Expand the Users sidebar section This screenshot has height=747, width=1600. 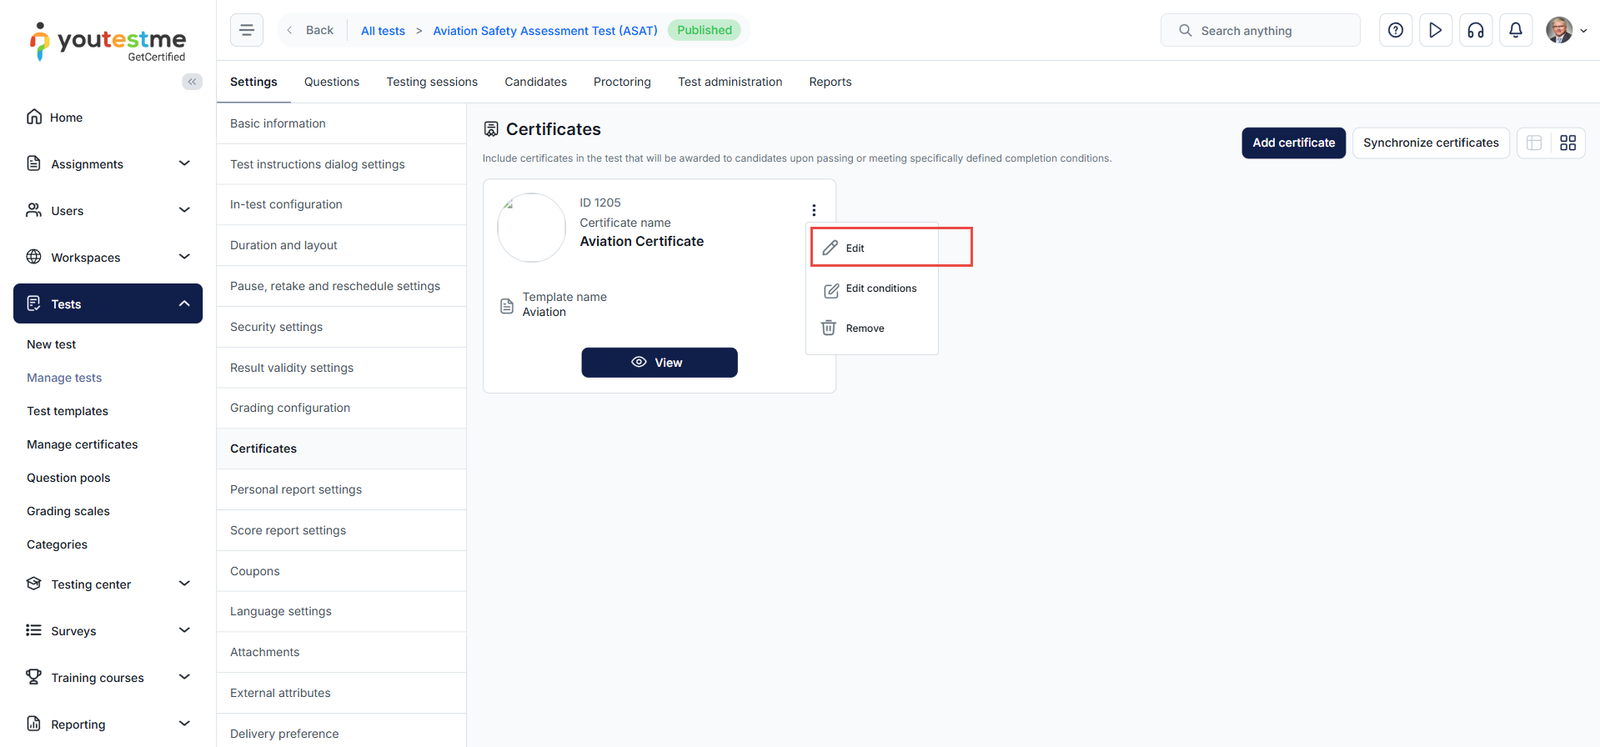[184, 210]
